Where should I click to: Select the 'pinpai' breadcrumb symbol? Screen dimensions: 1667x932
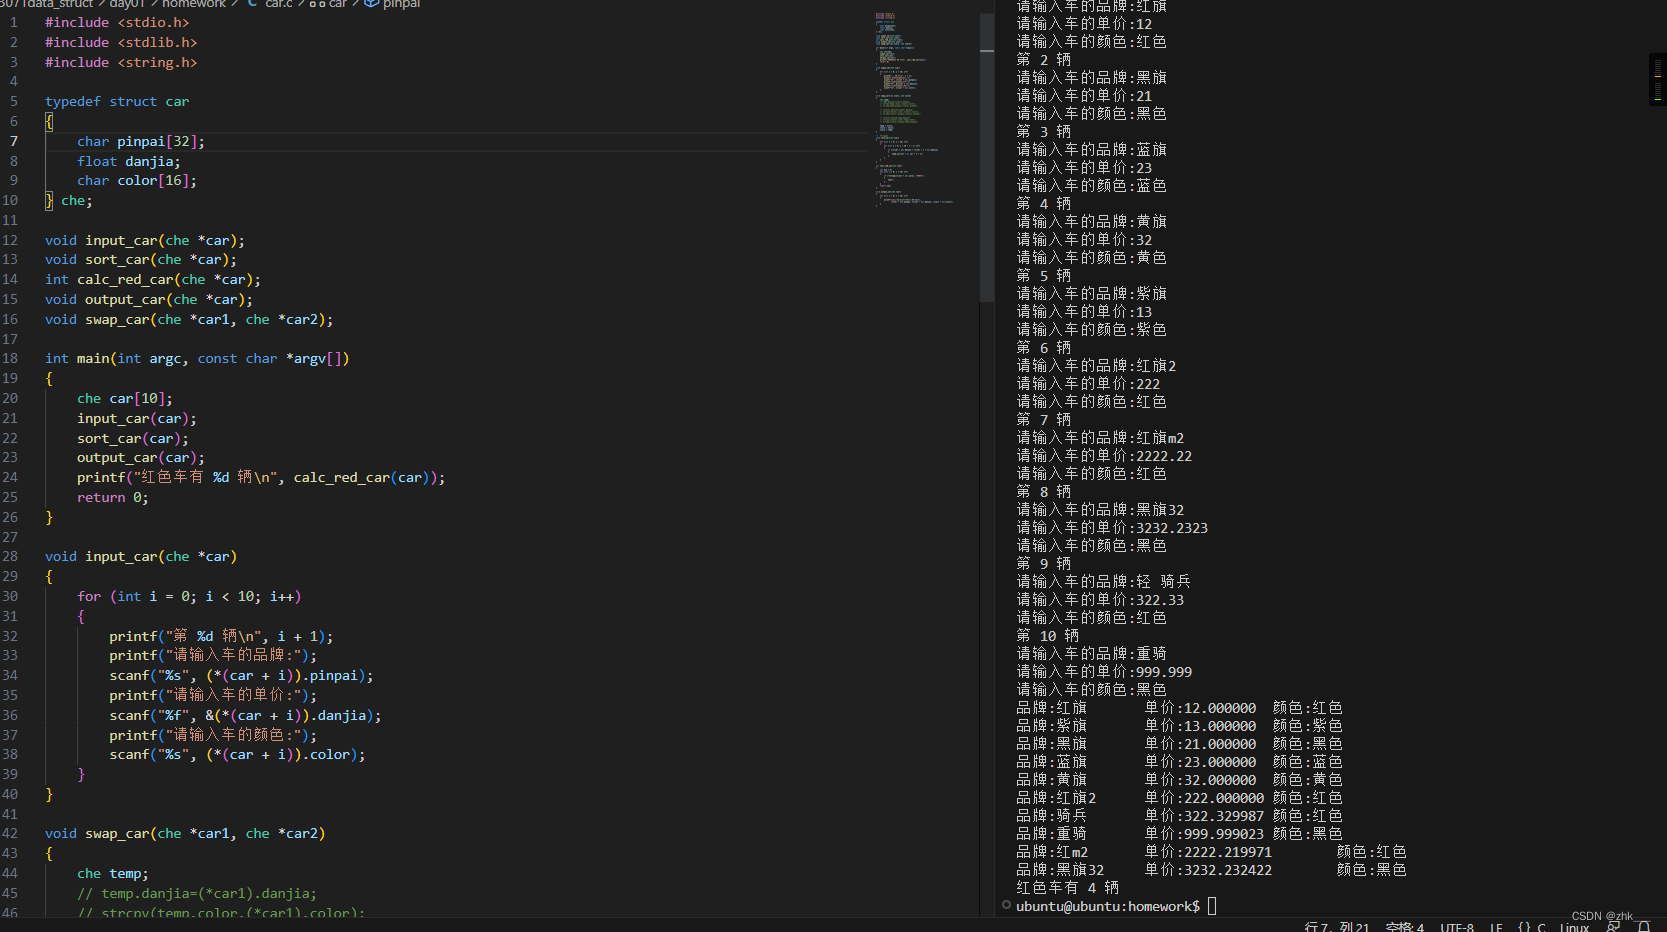point(401,4)
